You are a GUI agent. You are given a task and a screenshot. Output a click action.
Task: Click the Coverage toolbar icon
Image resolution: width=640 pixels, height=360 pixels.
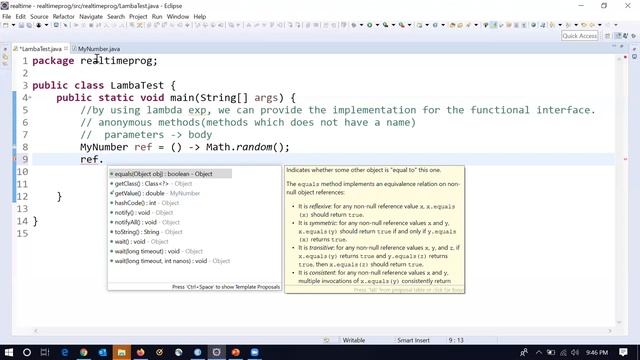click(x=385, y=25)
